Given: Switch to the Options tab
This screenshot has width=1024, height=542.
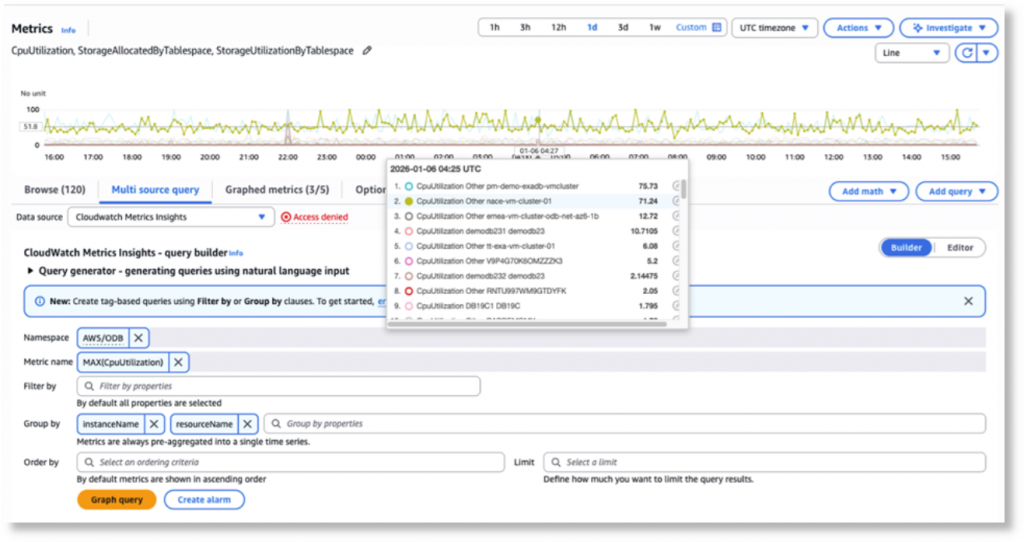Looking at the screenshot, I should (370, 189).
